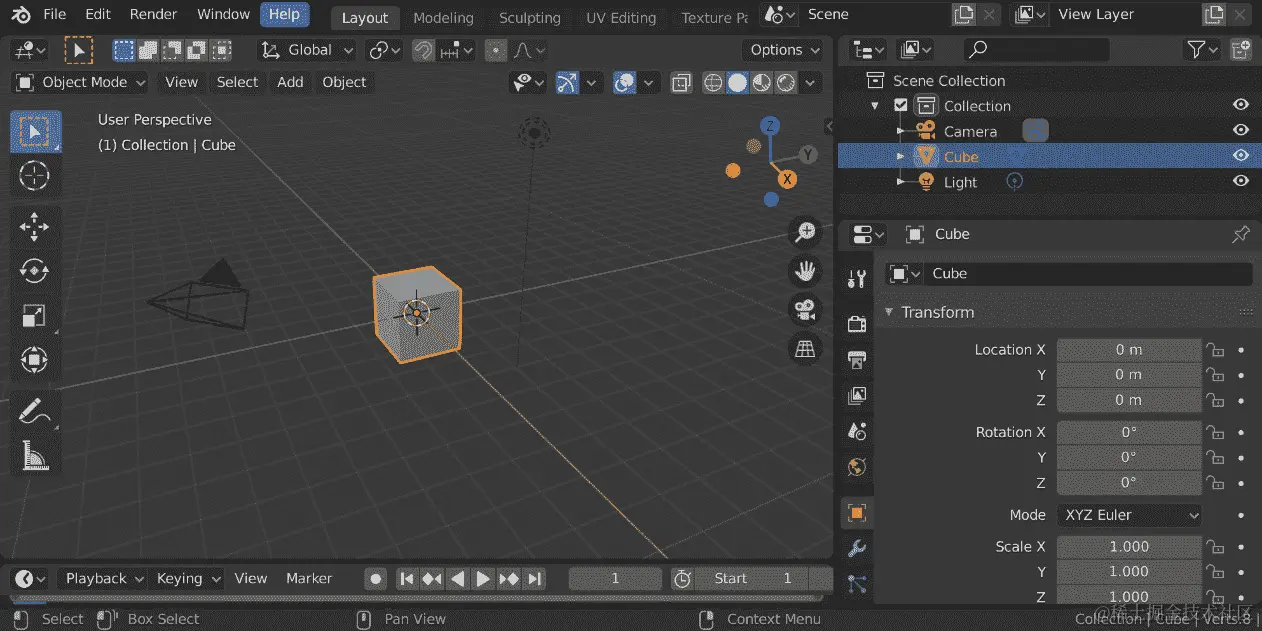Open the Modifier Properties wrench tab
The image size is (1262, 631).
(856, 547)
